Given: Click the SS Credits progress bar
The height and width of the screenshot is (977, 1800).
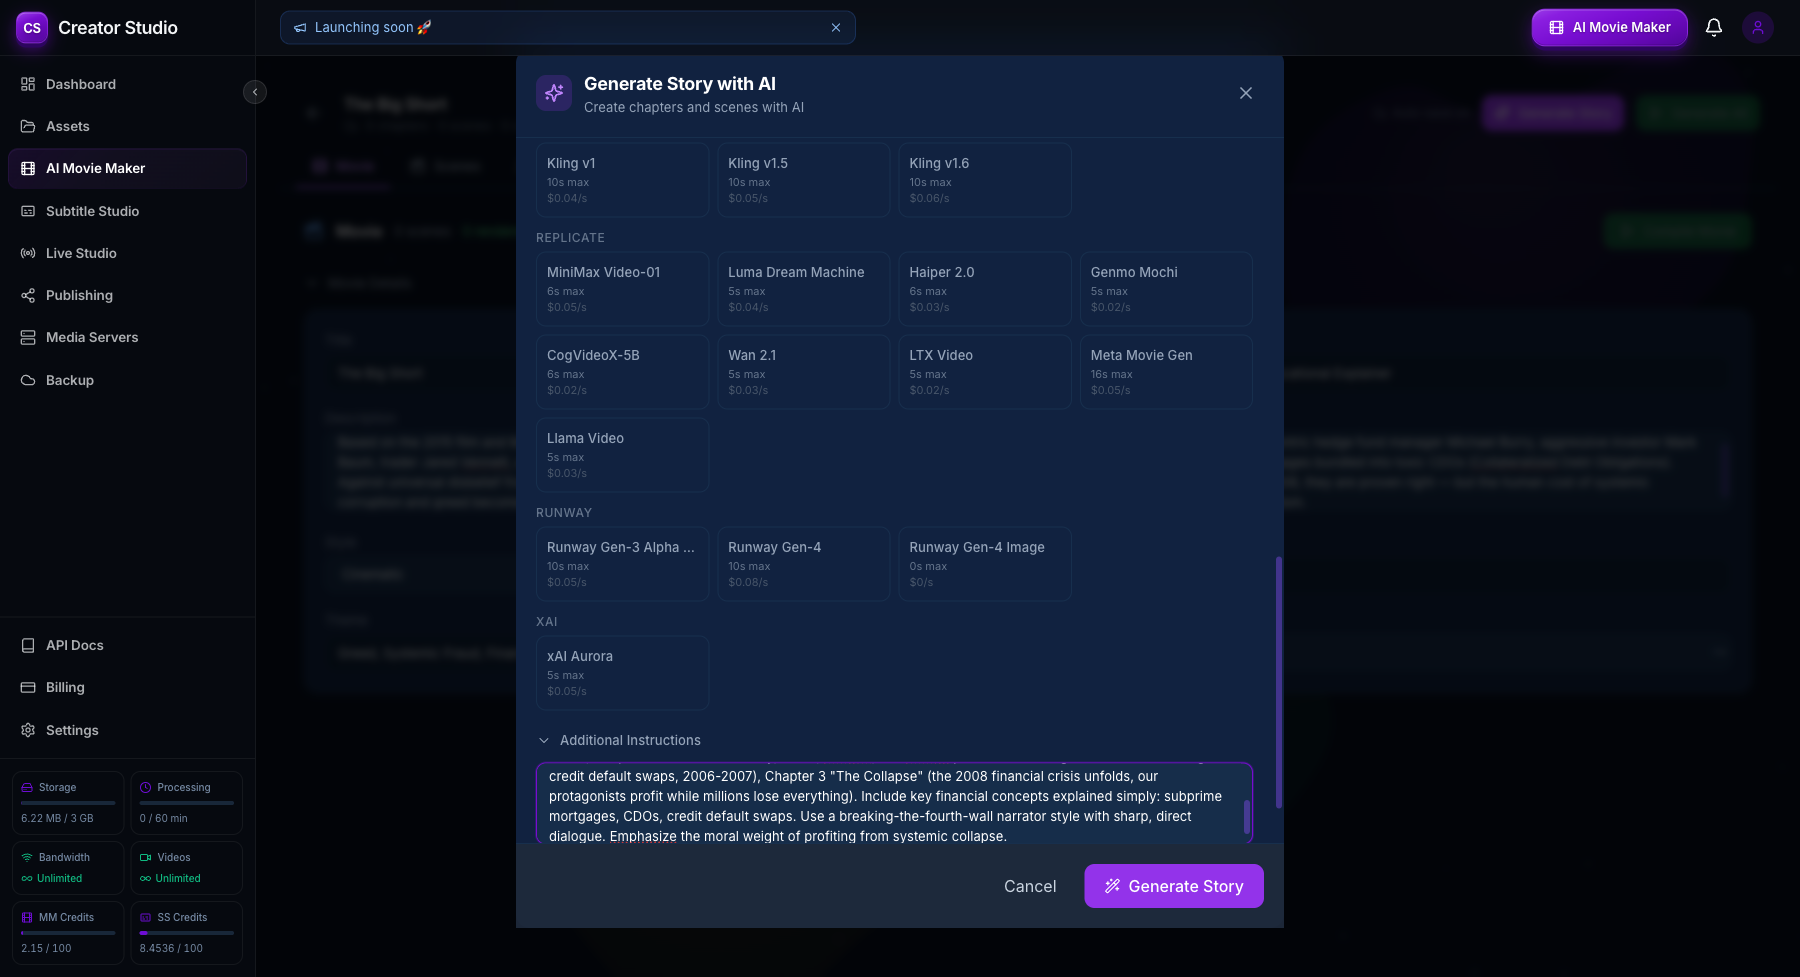Looking at the screenshot, I should tap(187, 933).
